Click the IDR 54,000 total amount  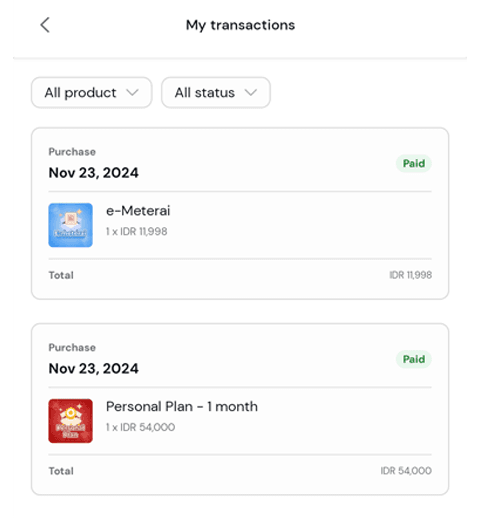point(406,471)
